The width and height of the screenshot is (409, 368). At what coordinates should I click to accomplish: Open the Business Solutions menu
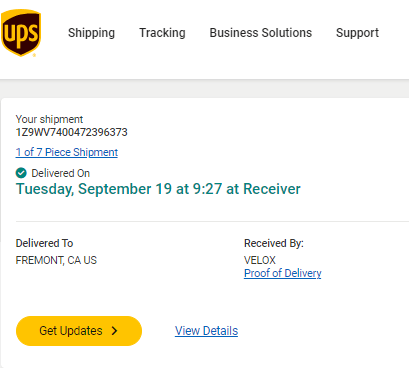pyautogui.click(x=261, y=33)
